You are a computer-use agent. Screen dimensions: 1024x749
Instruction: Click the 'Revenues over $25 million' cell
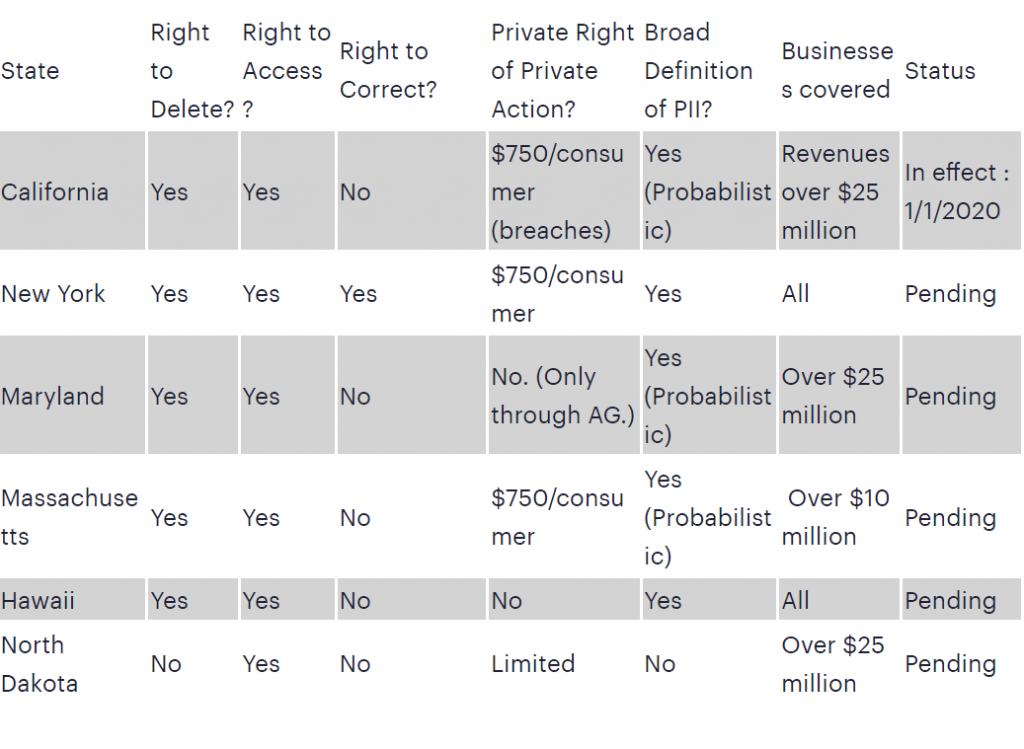[835, 192]
